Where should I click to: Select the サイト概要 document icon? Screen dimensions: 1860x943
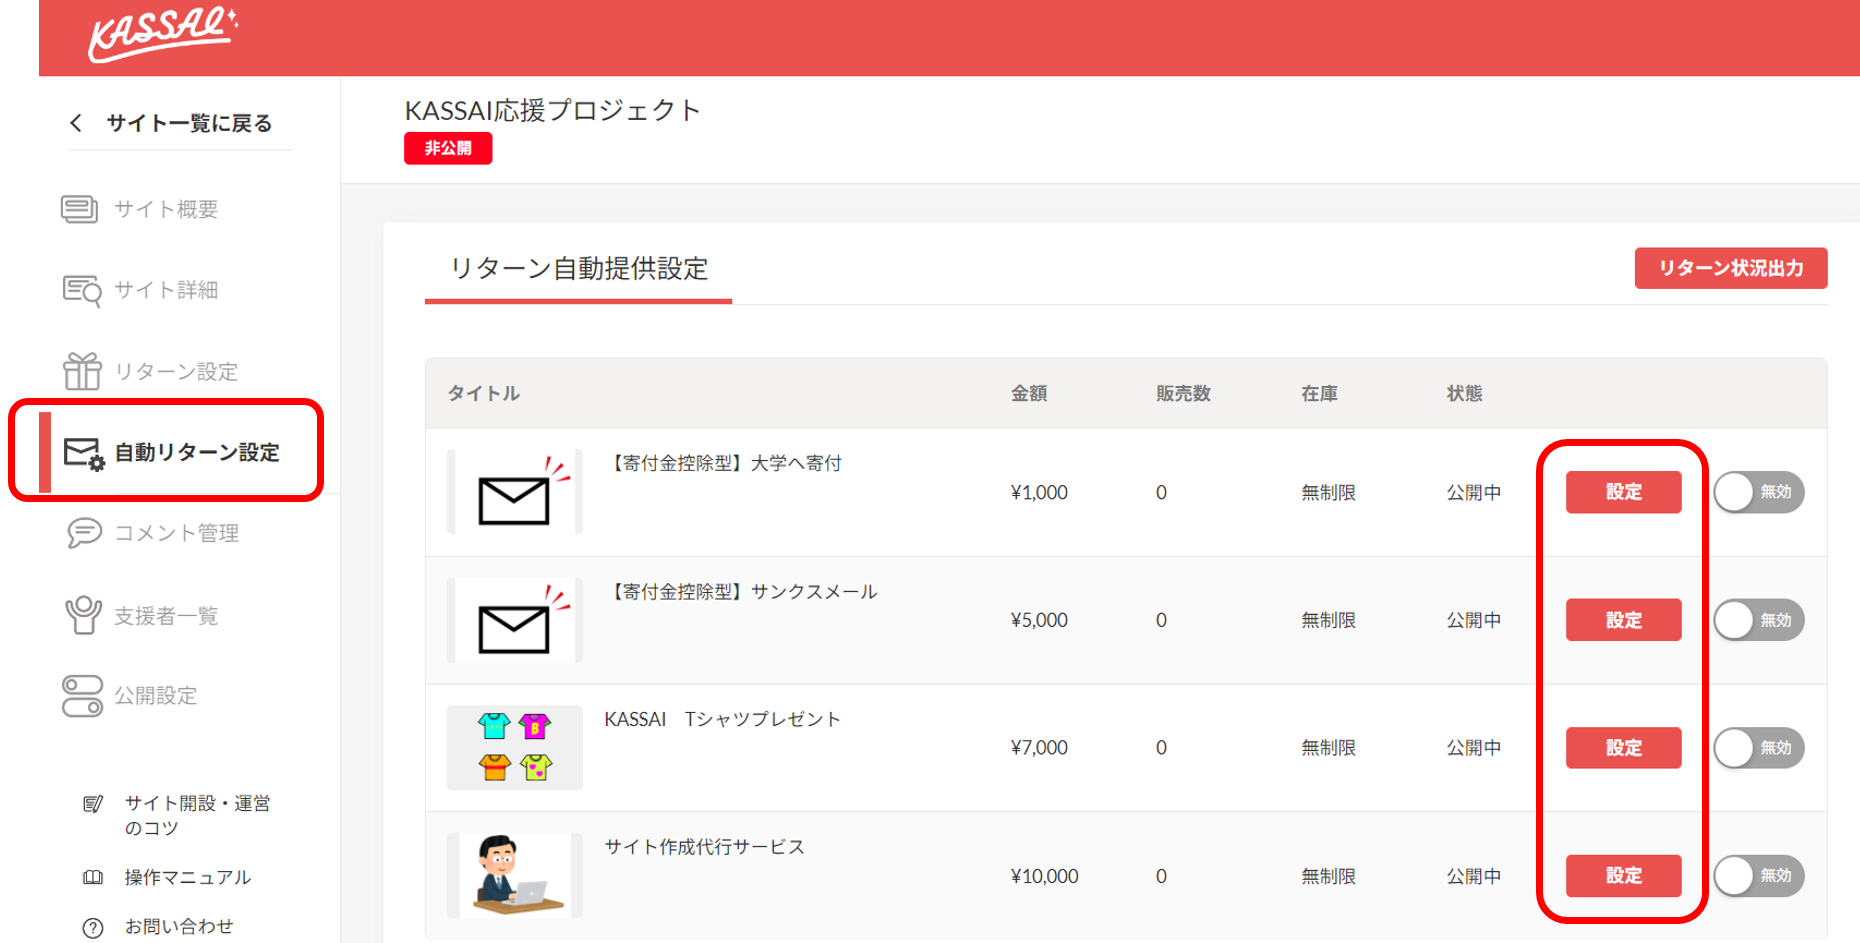point(81,209)
